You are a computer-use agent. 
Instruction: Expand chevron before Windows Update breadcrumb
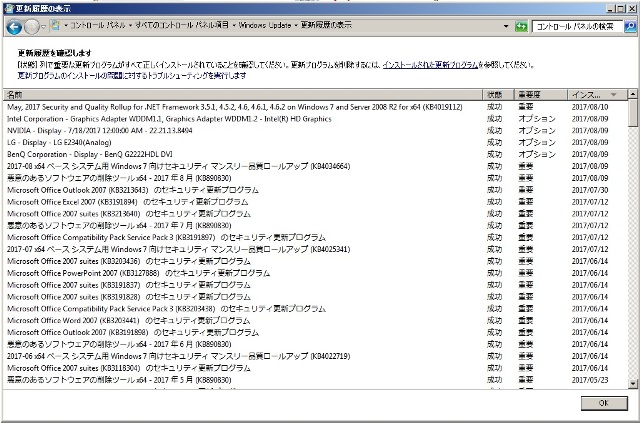(x=234, y=25)
